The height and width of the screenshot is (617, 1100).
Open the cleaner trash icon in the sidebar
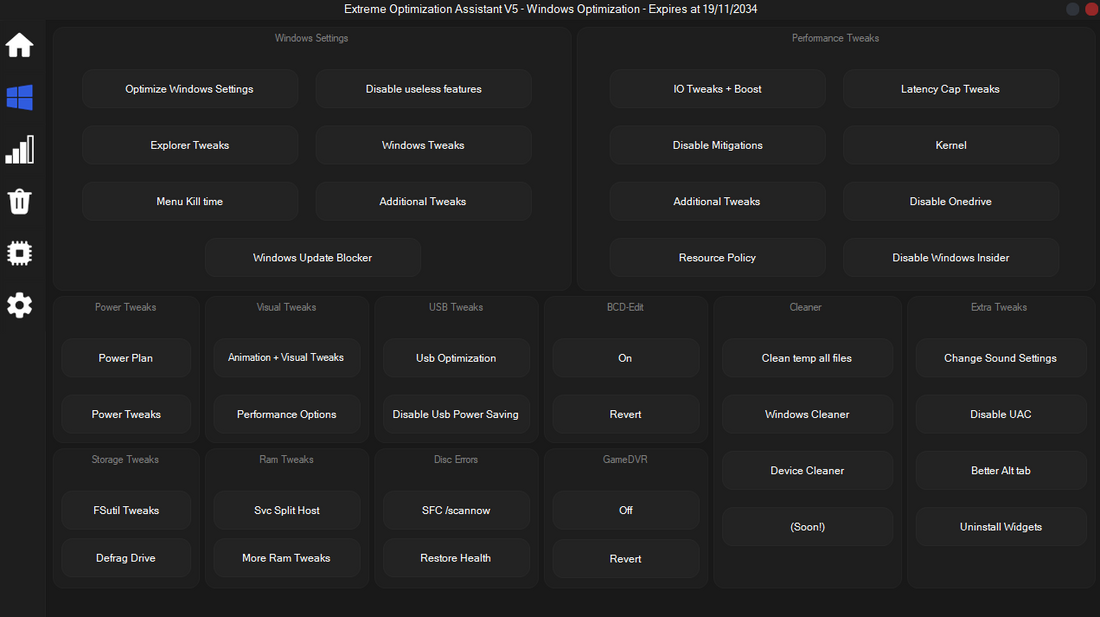[x=19, y=201]
